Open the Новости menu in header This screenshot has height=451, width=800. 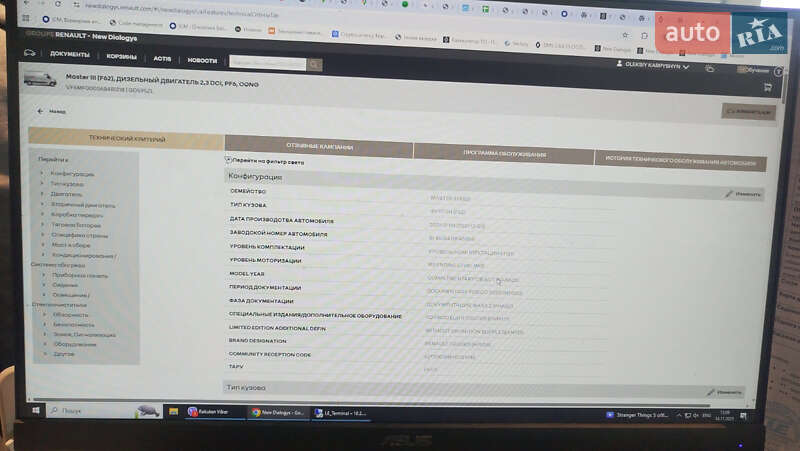202,60
